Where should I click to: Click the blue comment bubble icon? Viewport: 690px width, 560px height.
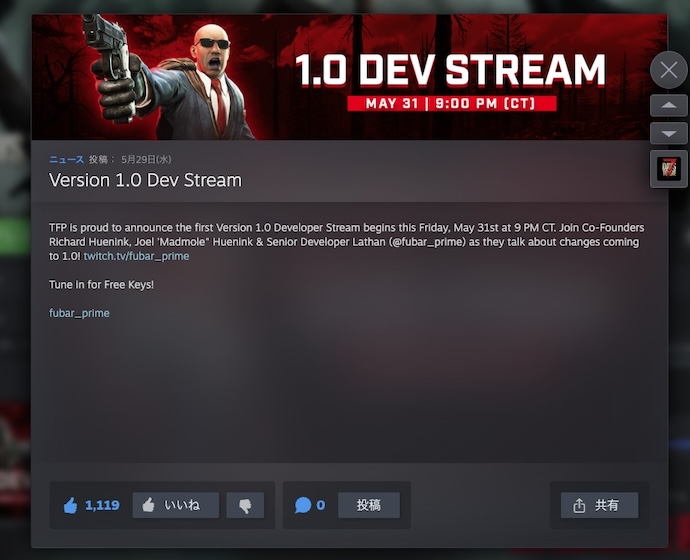(303, 506)
